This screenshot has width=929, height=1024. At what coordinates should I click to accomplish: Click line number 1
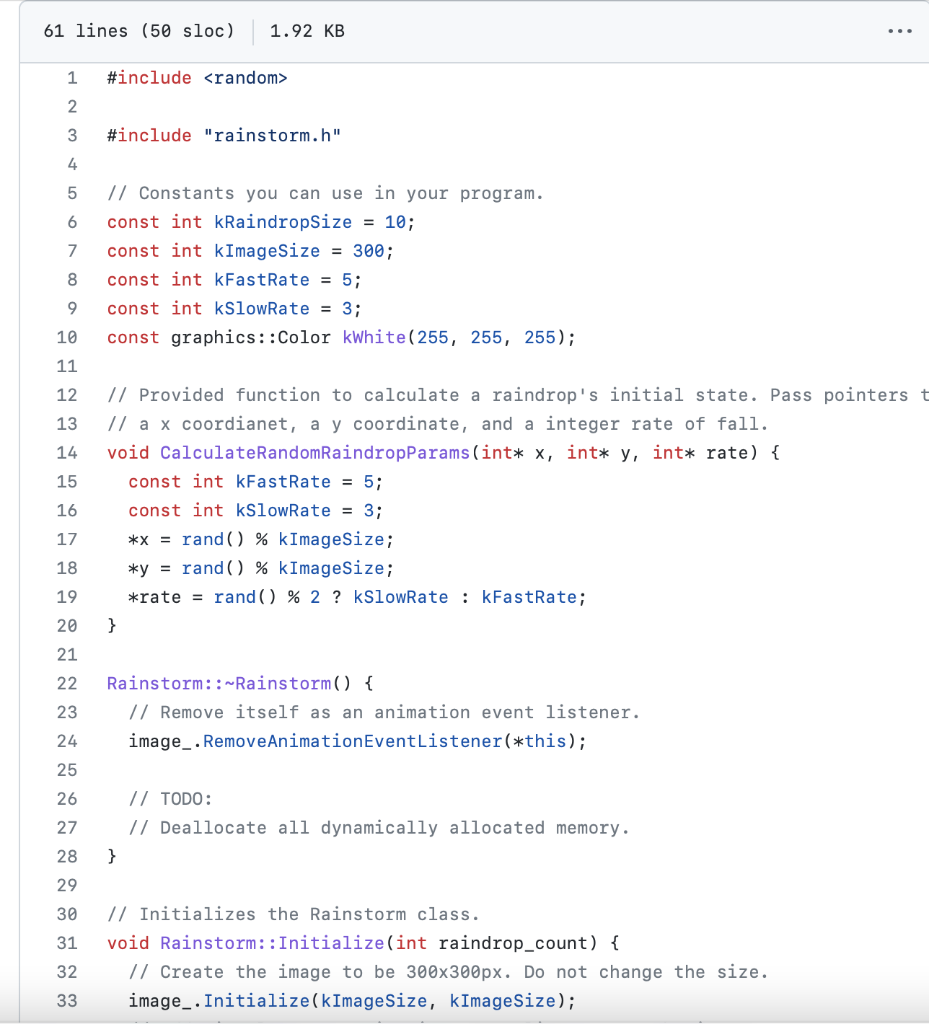tap(72, 78)
